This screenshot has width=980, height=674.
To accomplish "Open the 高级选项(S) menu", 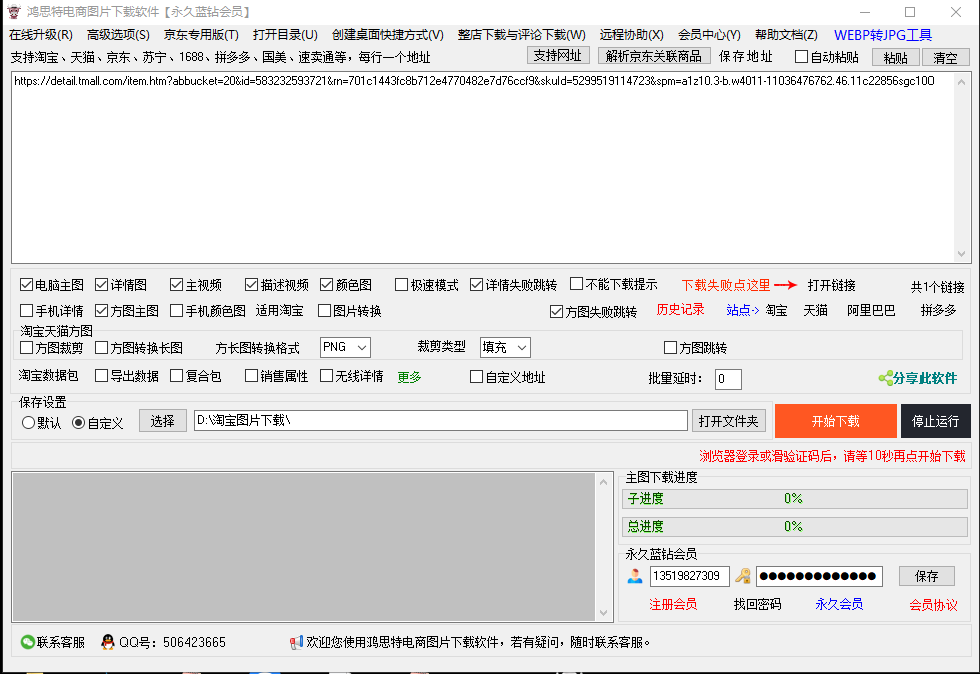I will coord(118,35).
